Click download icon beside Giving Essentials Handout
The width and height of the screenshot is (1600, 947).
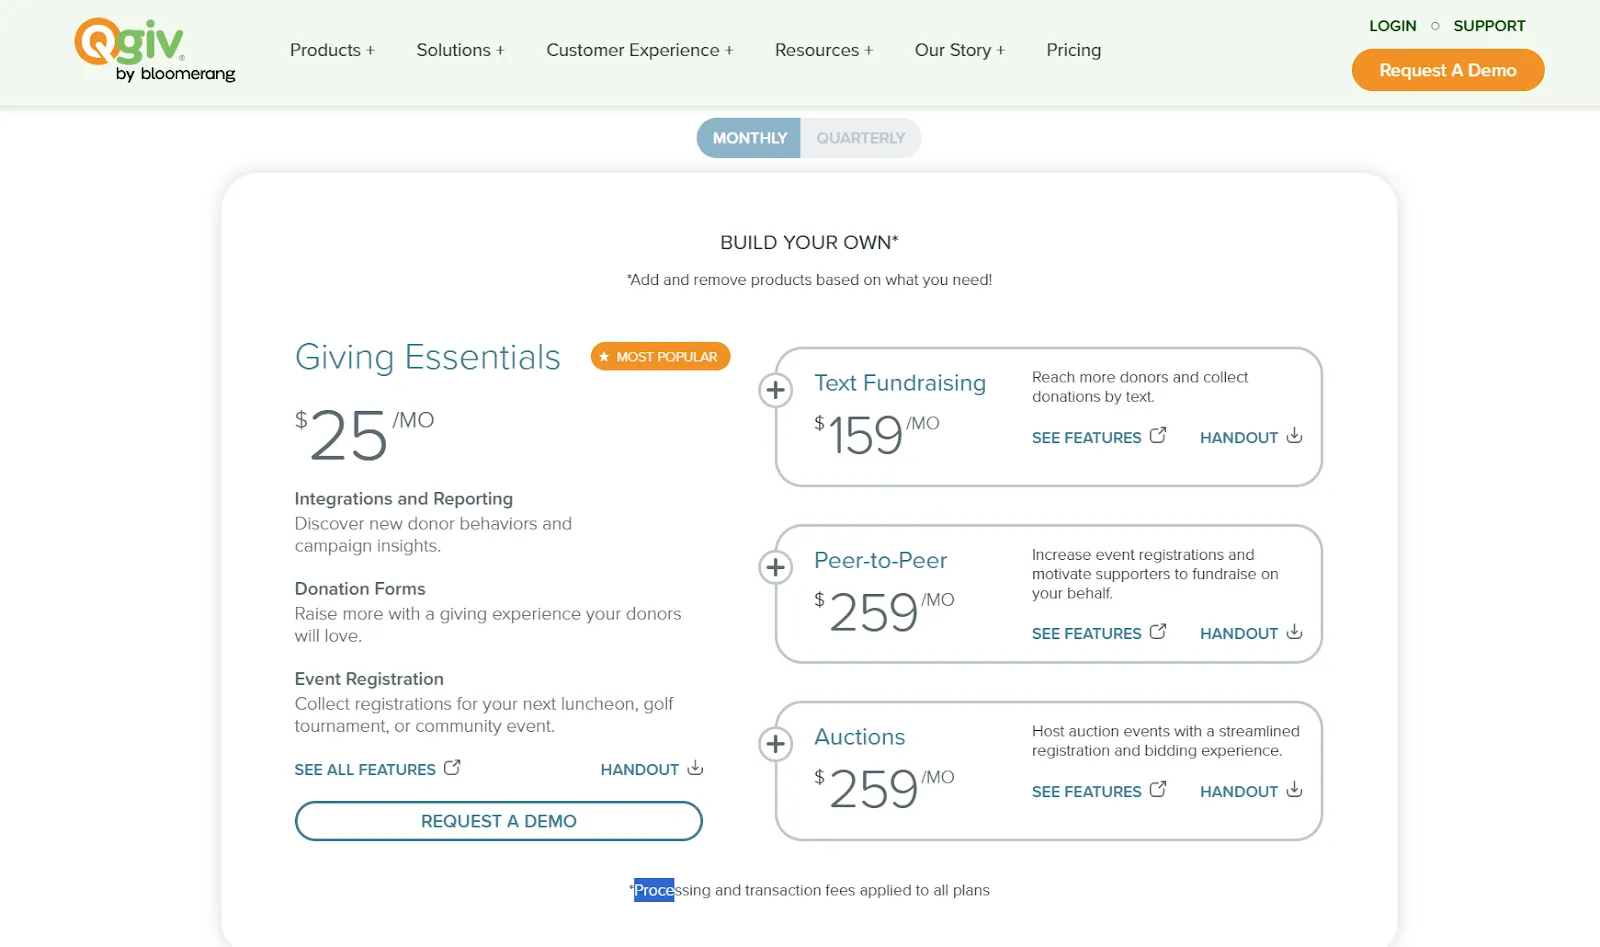695,768
